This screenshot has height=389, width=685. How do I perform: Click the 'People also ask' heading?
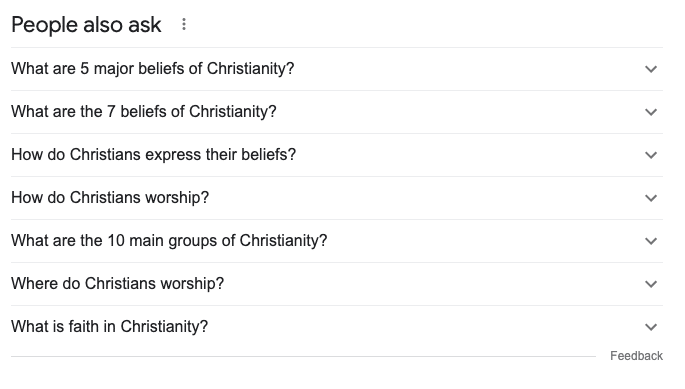(86, 25)
